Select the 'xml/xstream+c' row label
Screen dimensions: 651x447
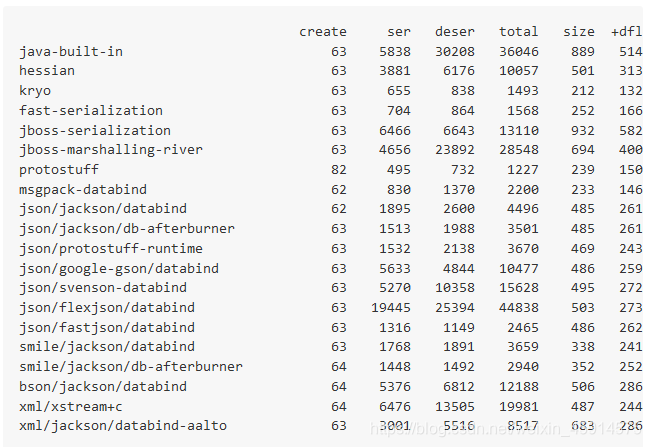pos(71,406)
